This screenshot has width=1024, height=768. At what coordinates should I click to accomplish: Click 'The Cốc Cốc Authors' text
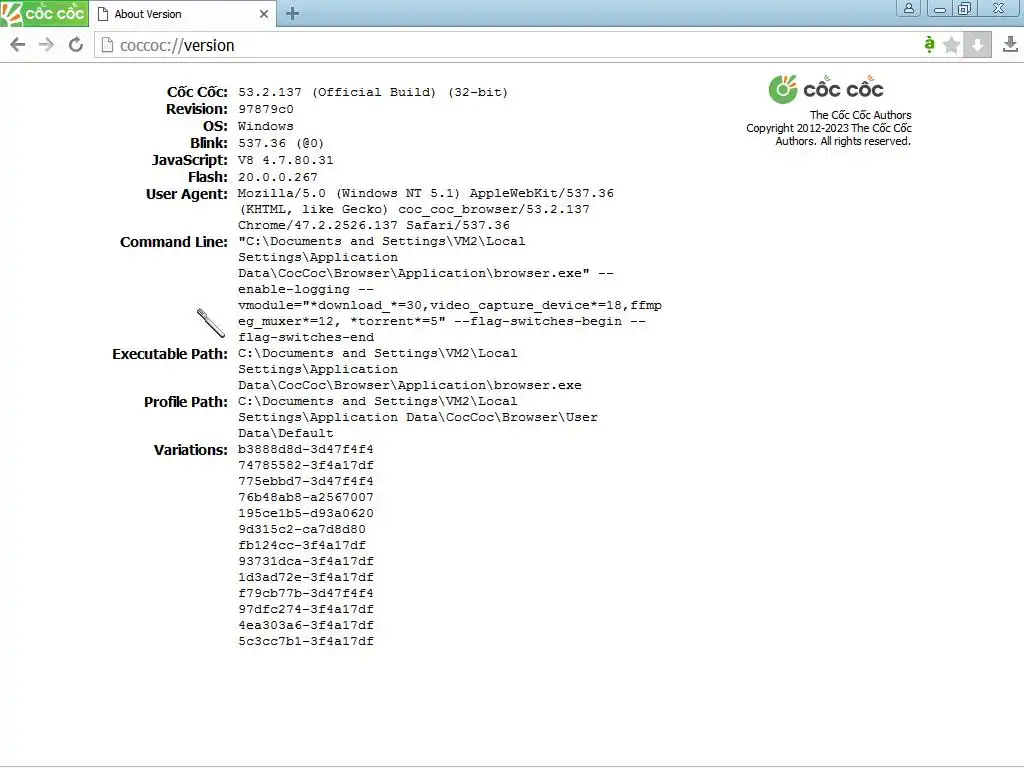pos(861,115)
